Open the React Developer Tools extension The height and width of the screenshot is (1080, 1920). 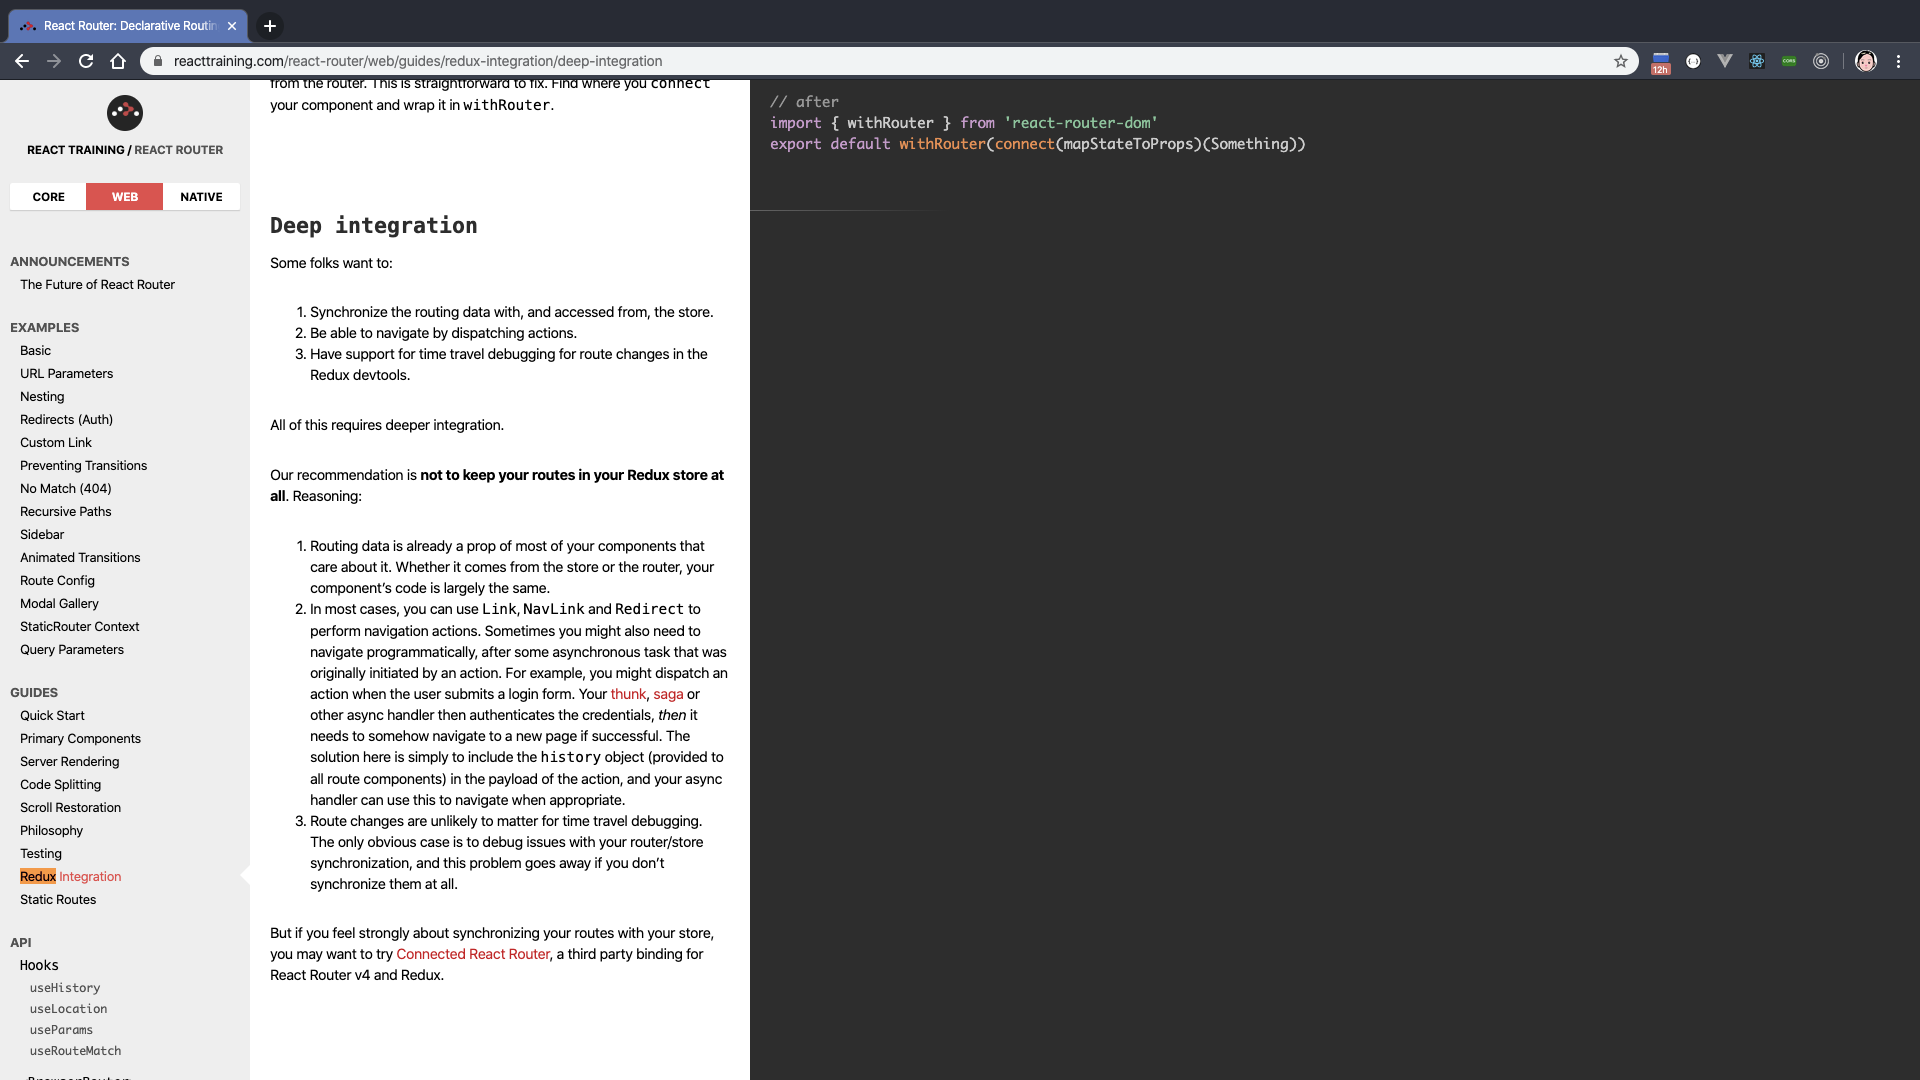click(1757, 61)
